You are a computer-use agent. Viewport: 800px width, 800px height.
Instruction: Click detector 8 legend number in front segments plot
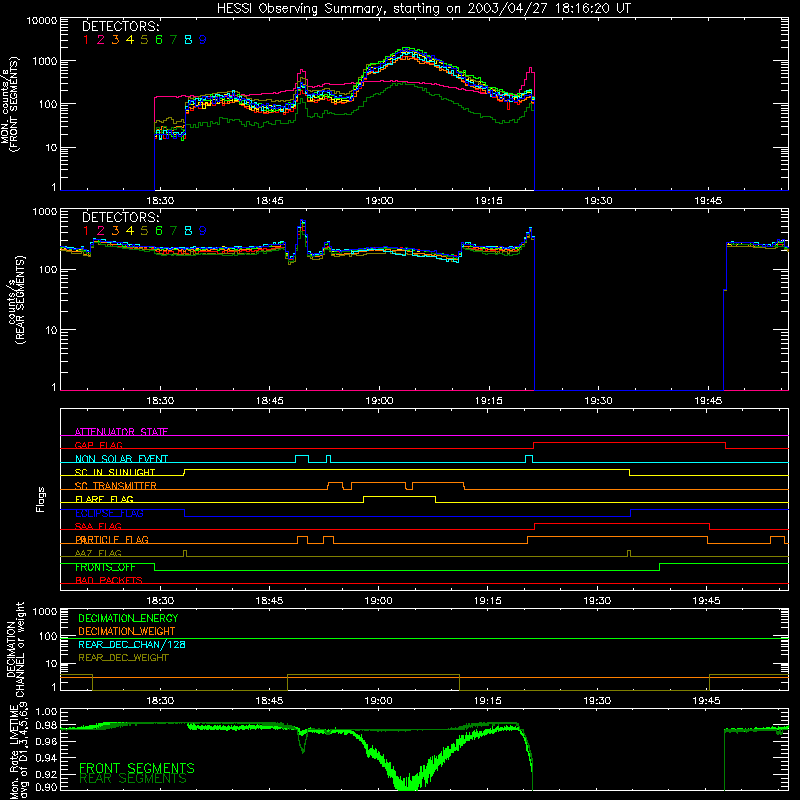[x=188, y=40]
